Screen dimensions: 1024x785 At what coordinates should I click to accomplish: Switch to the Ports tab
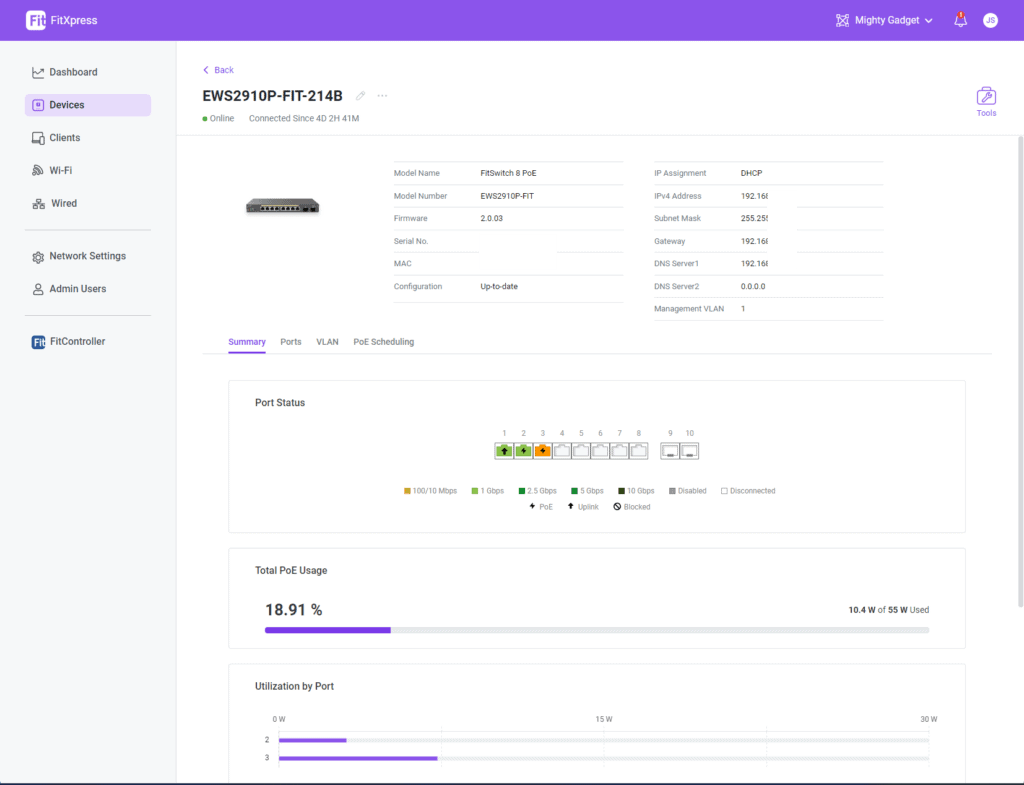pos(291,342)
